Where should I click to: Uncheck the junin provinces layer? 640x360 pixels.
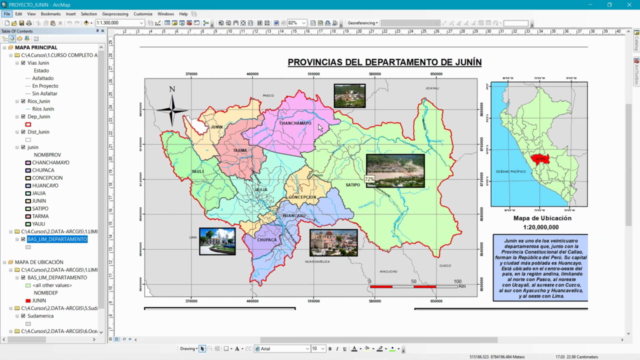23,147
